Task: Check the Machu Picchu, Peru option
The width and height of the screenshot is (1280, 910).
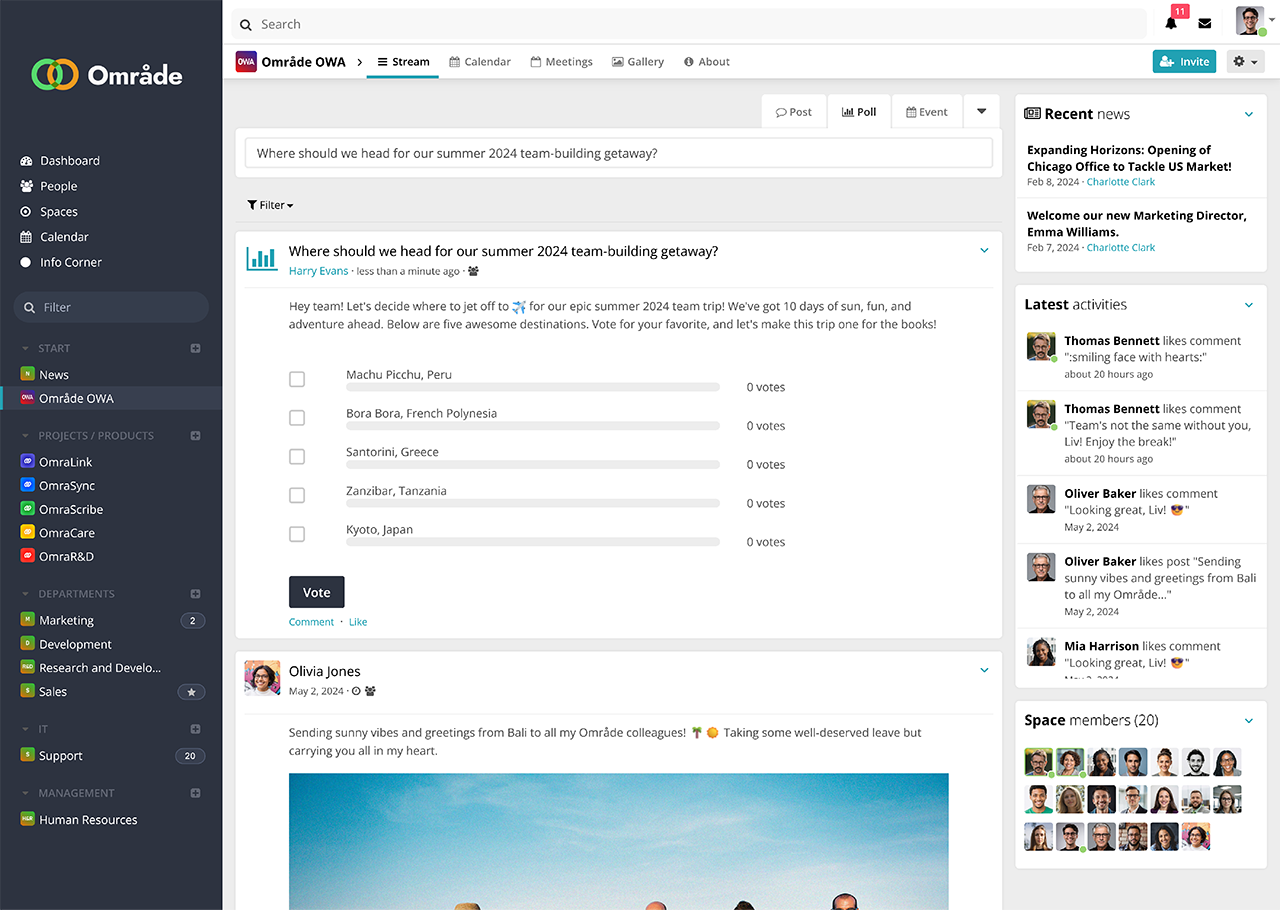Action: point(297,379)
